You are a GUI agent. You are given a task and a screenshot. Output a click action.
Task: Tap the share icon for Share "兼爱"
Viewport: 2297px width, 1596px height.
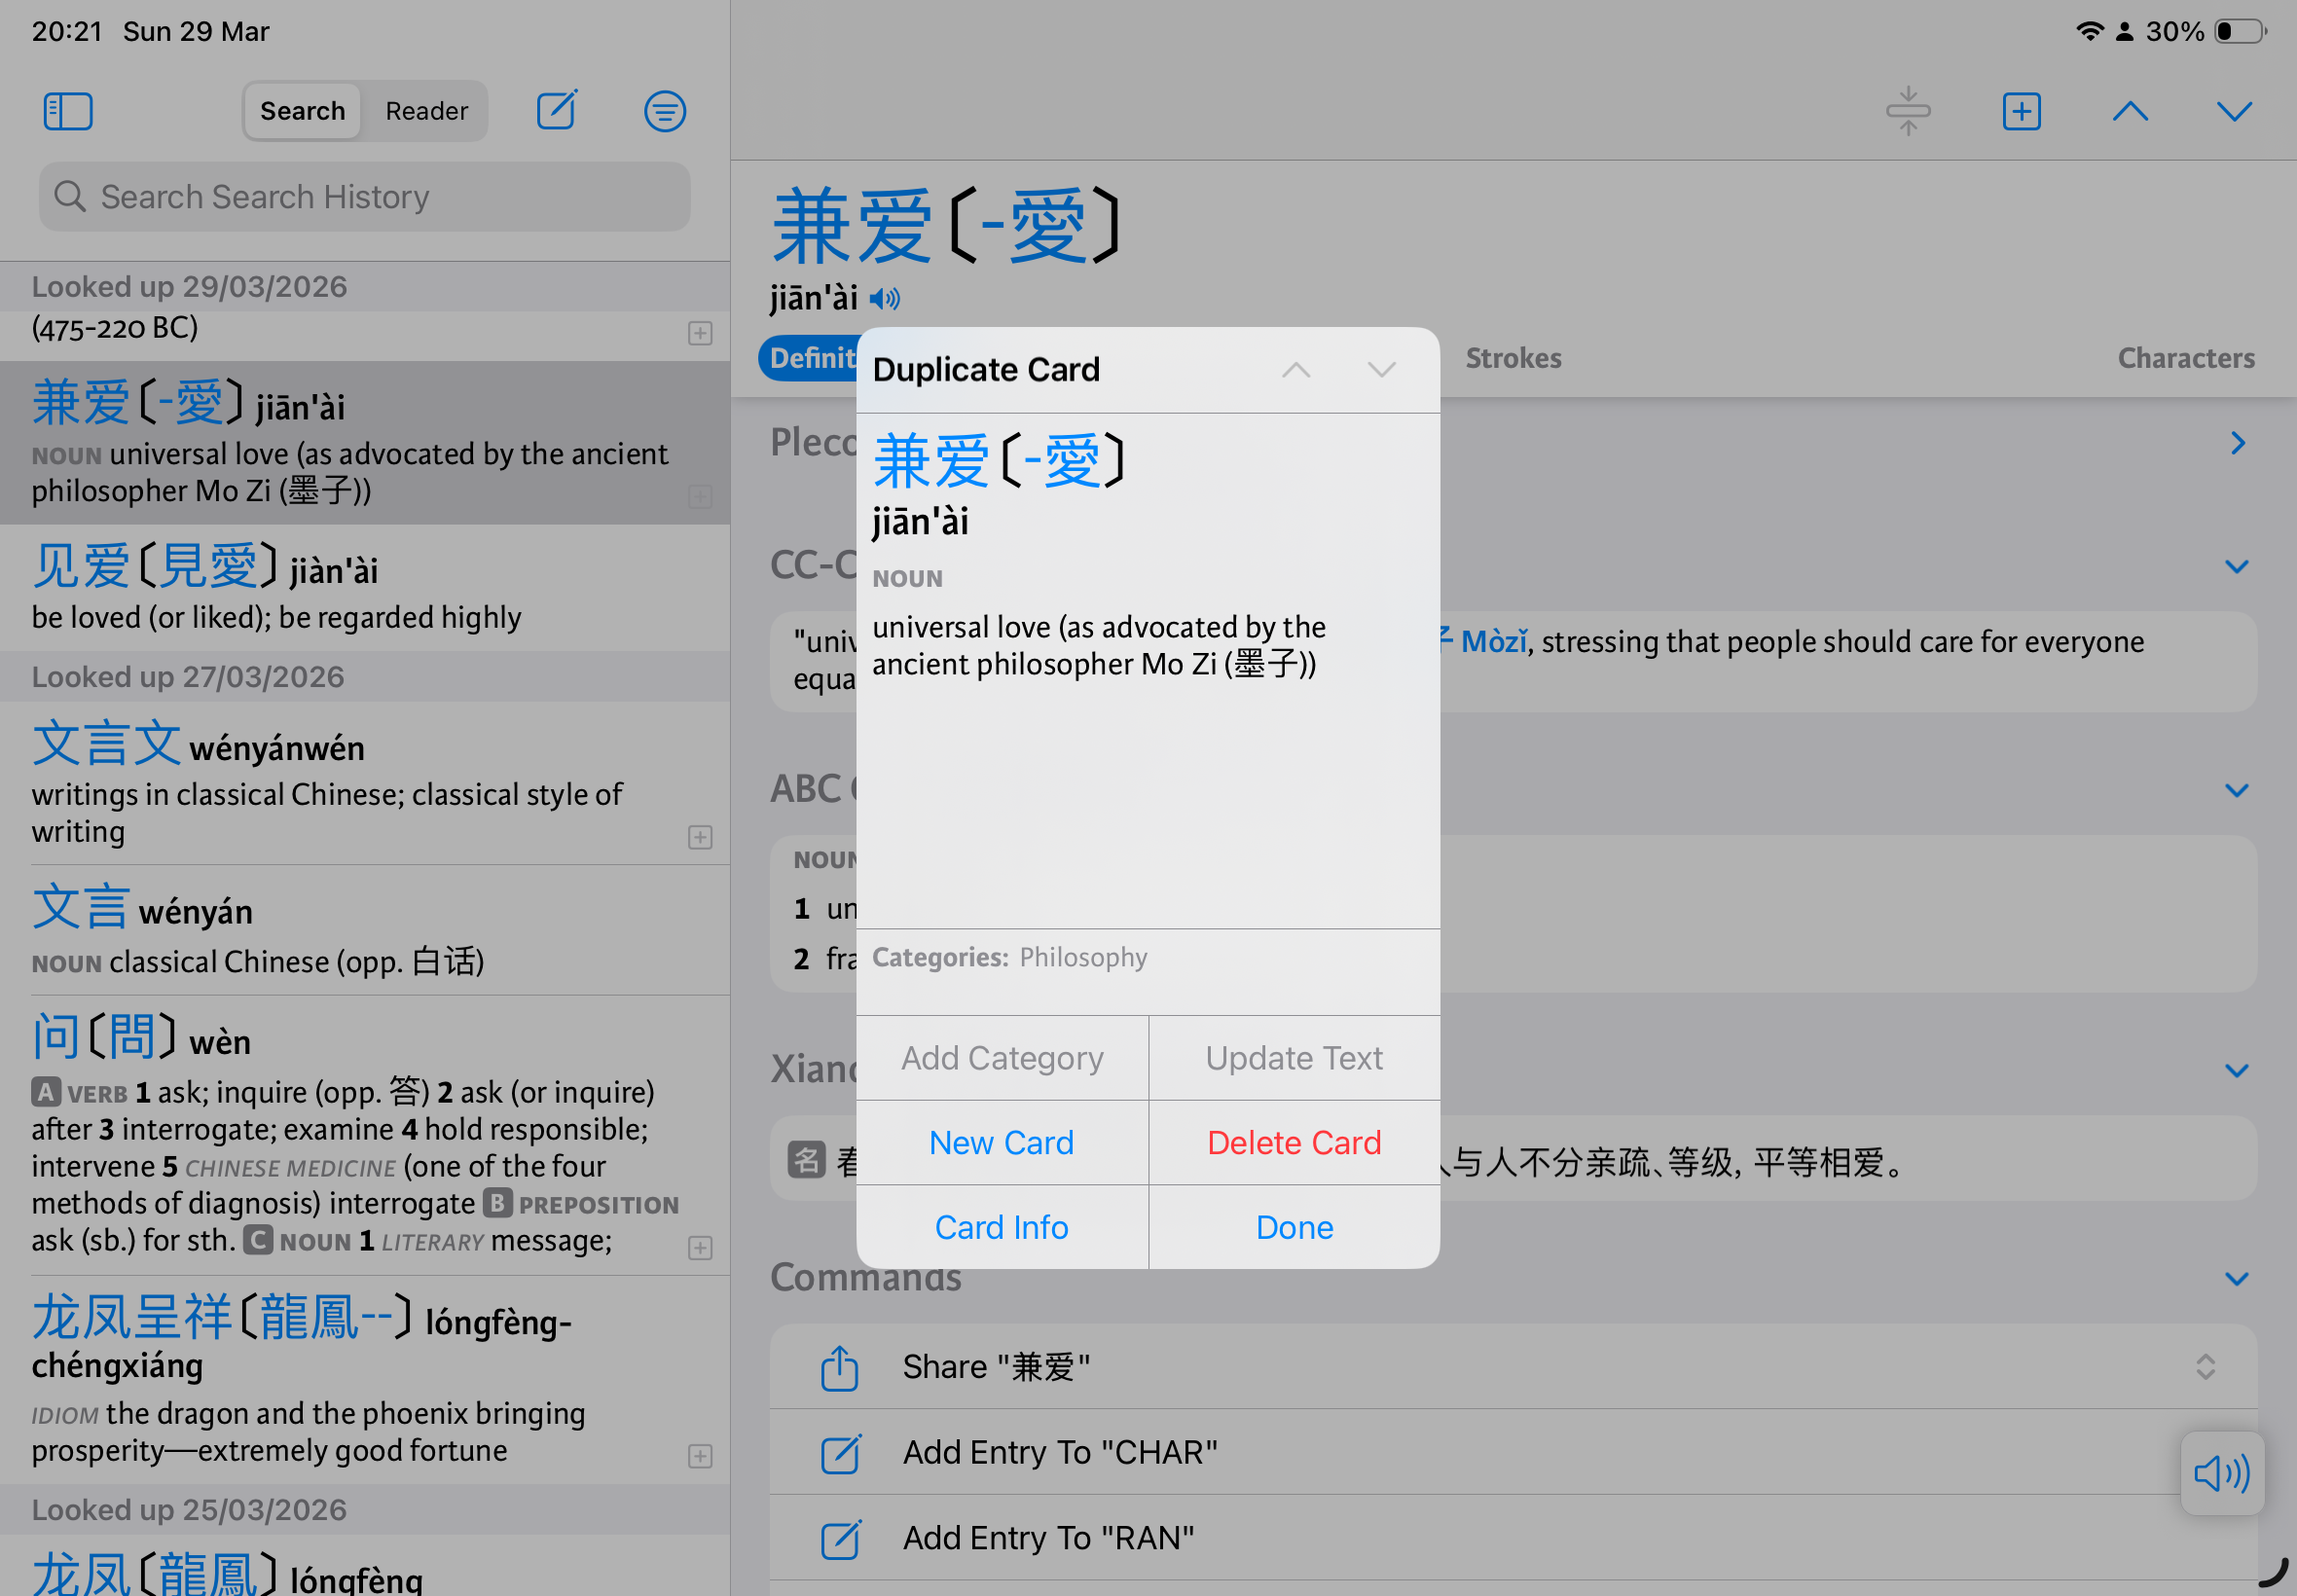tap(839, 1368)
